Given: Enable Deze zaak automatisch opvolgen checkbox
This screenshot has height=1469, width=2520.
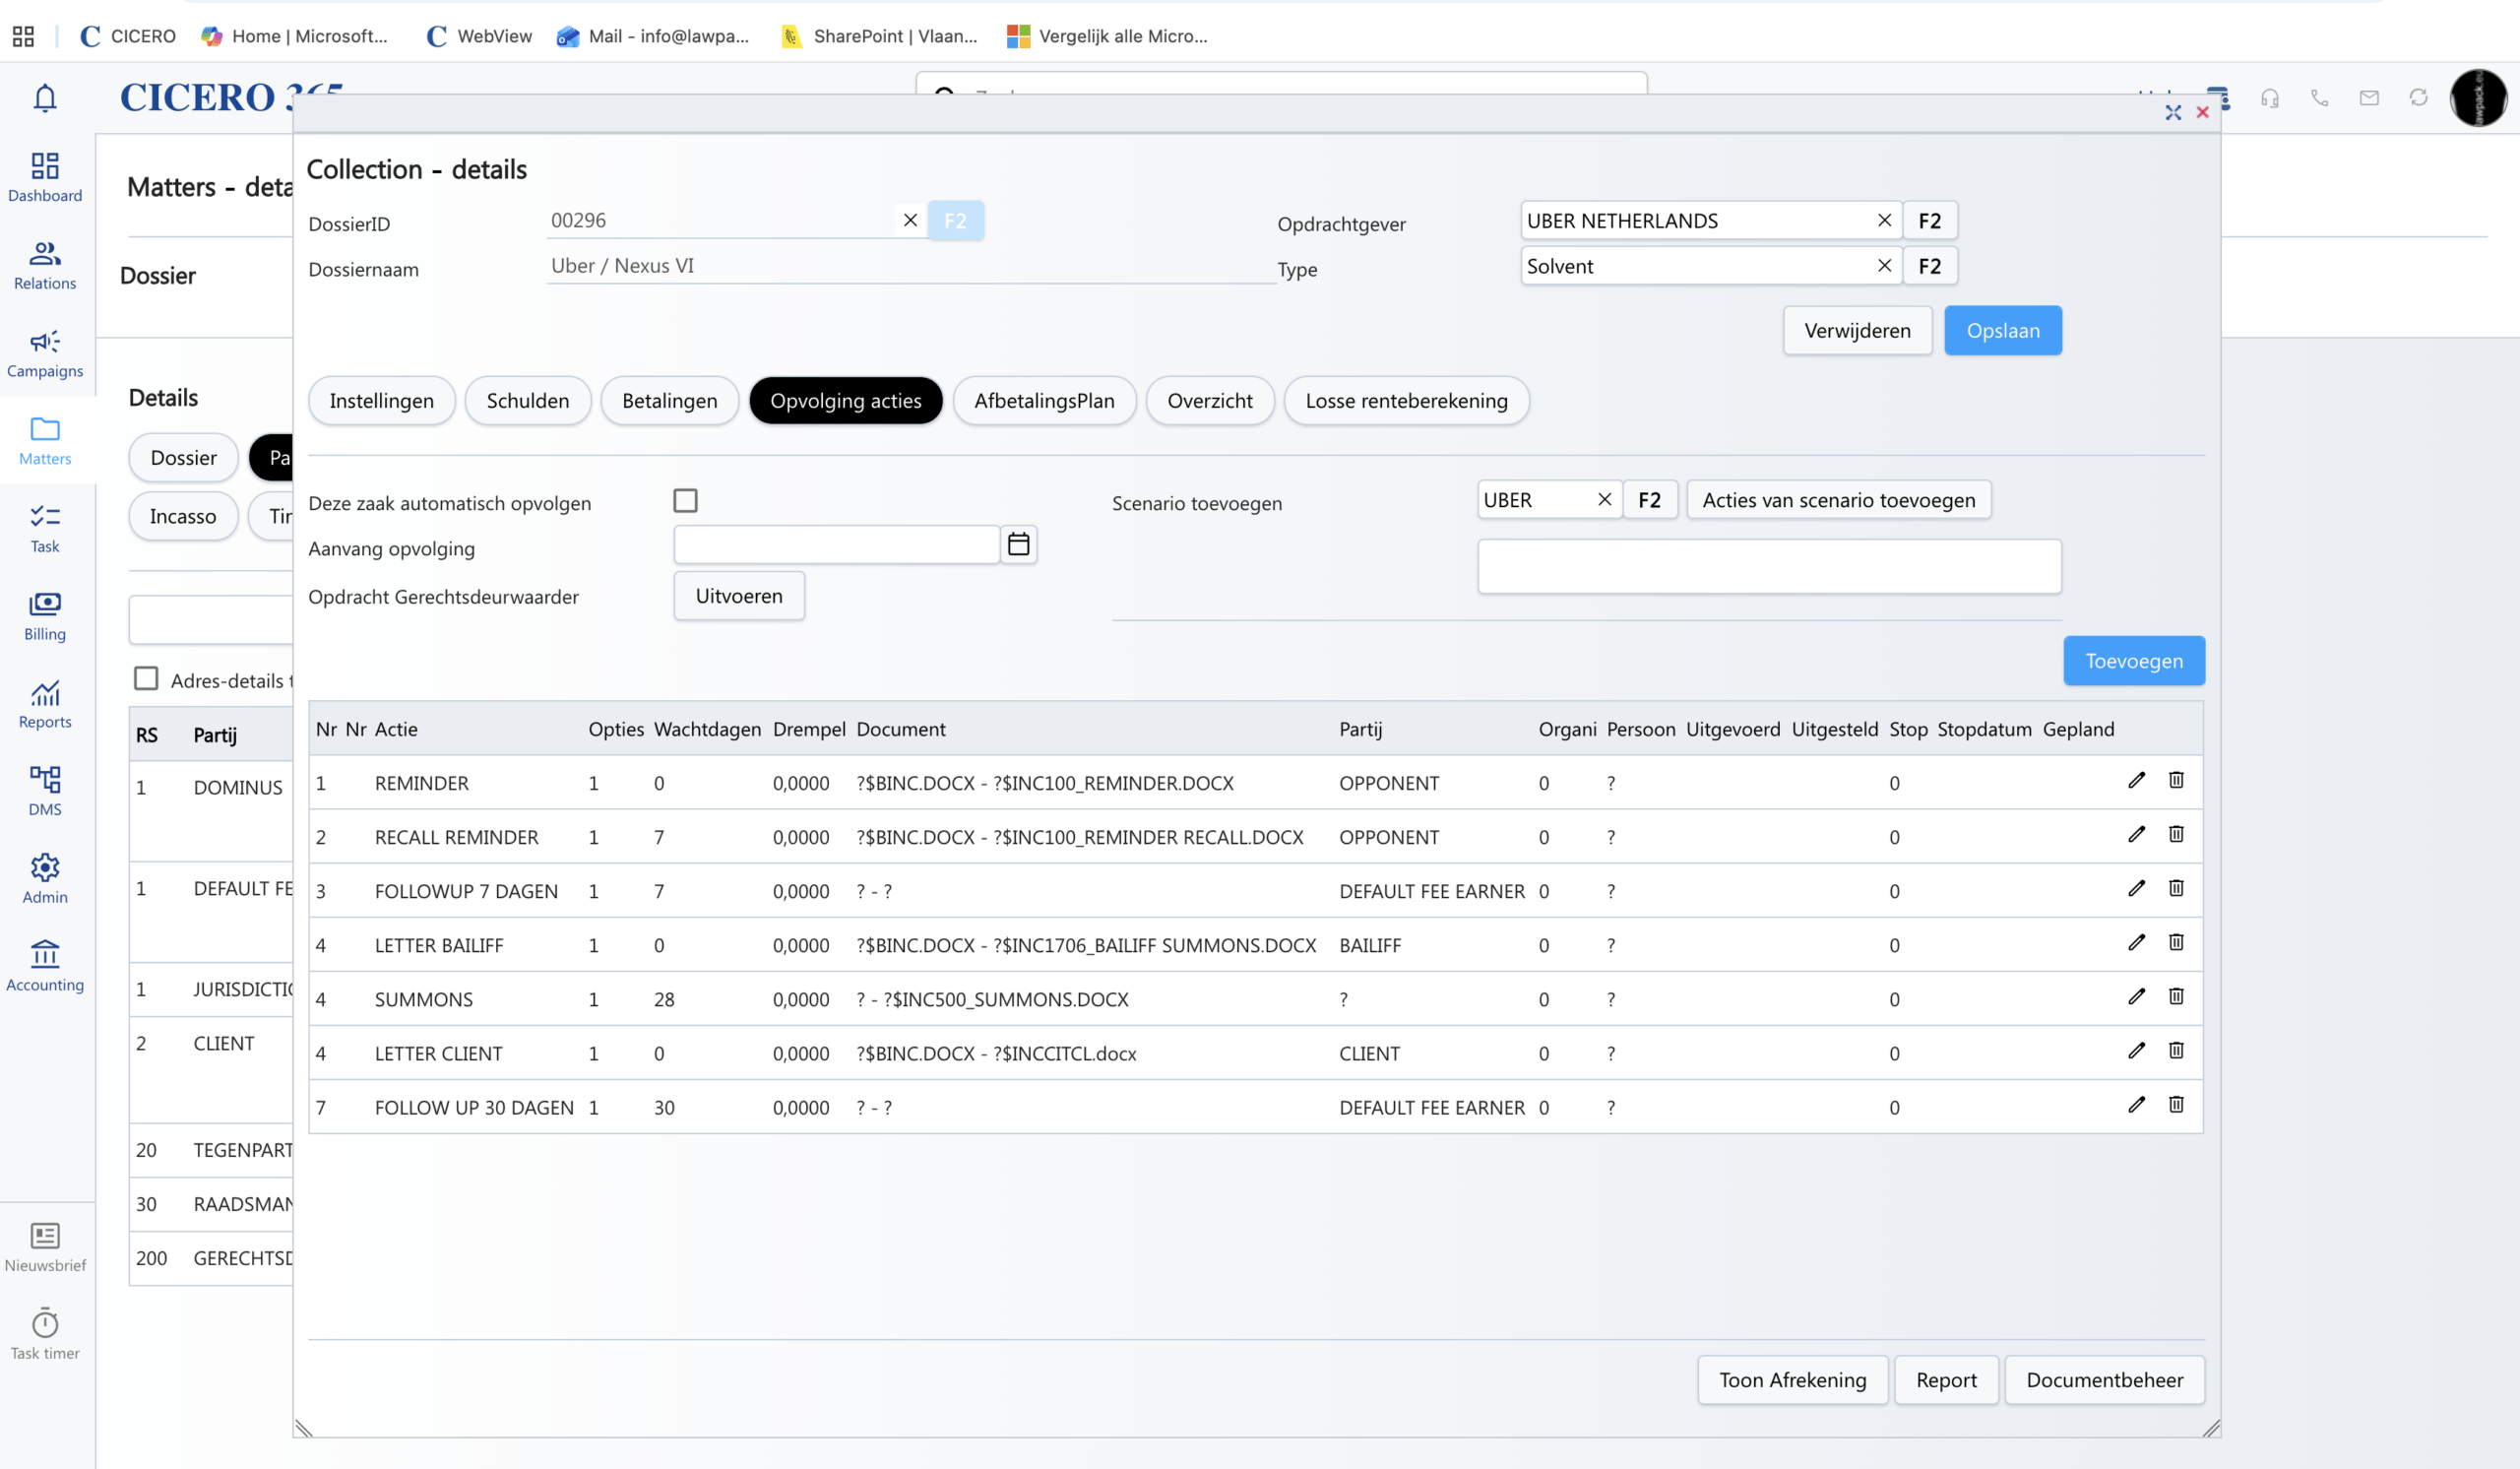Looking at the screenshot, I should pos(685,500).
